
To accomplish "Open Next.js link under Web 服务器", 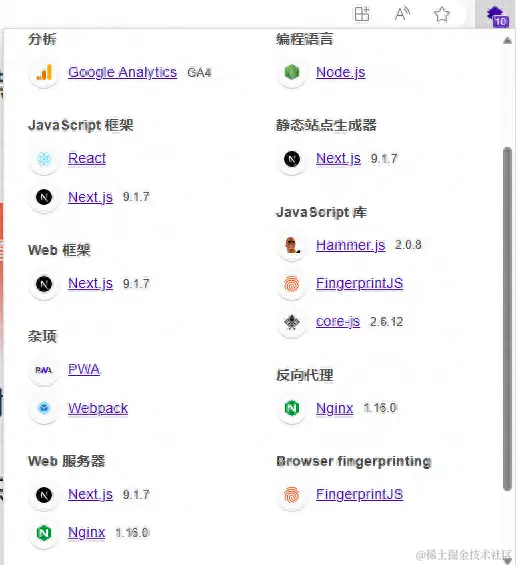I will [x=90, y=494].
